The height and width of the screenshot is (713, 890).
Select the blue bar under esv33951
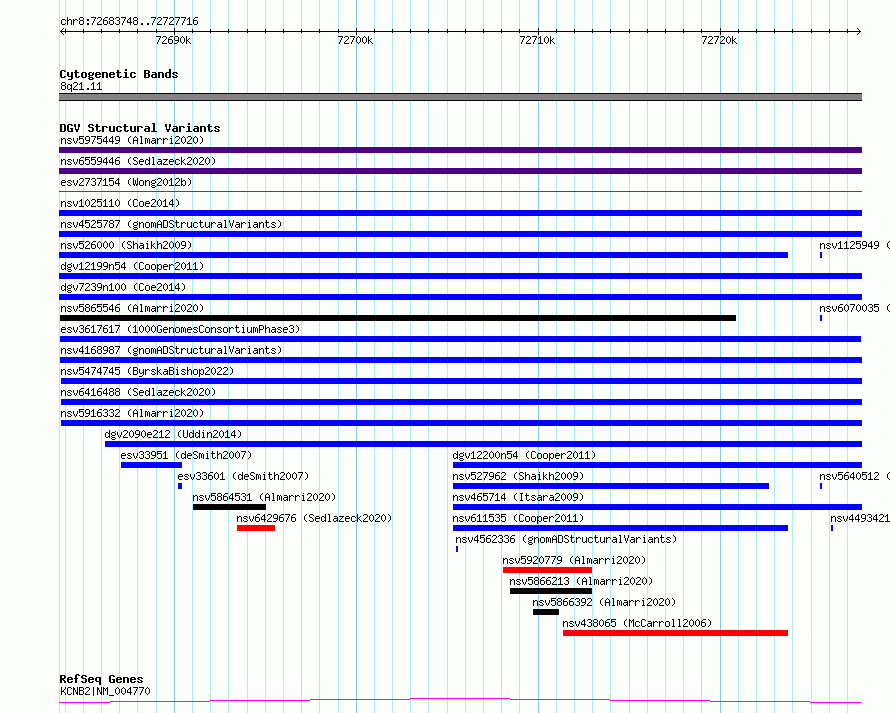151,465
